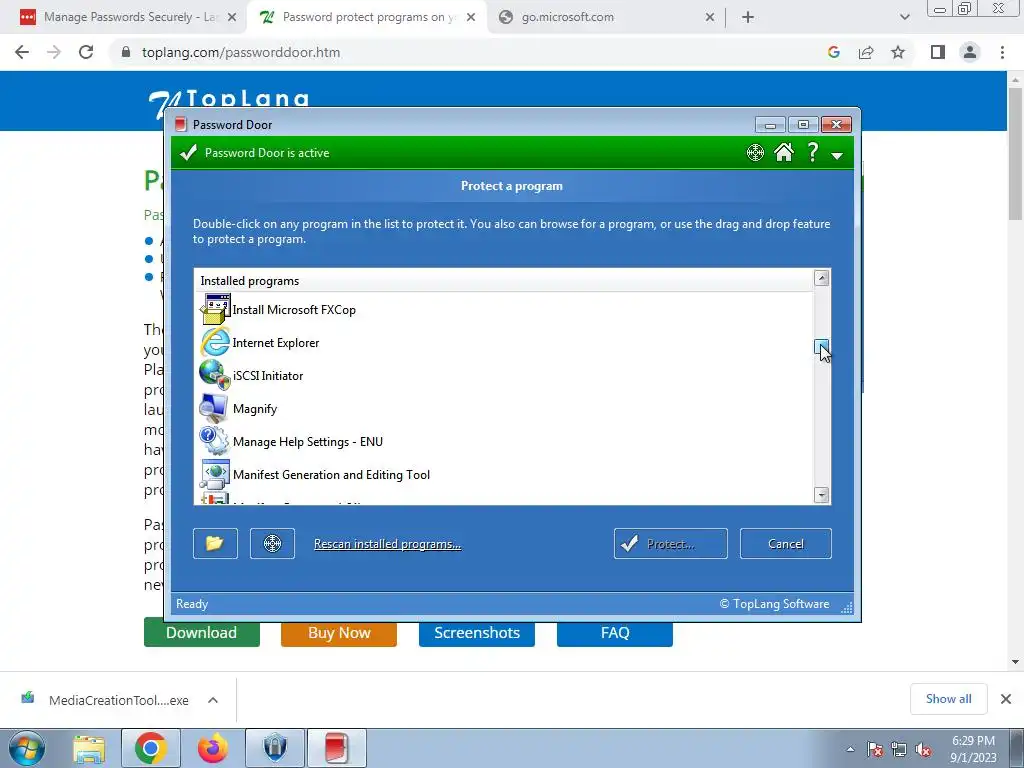Click Chrome icon on taskbar
The image size is (1024, 768).
click(151, 748)
